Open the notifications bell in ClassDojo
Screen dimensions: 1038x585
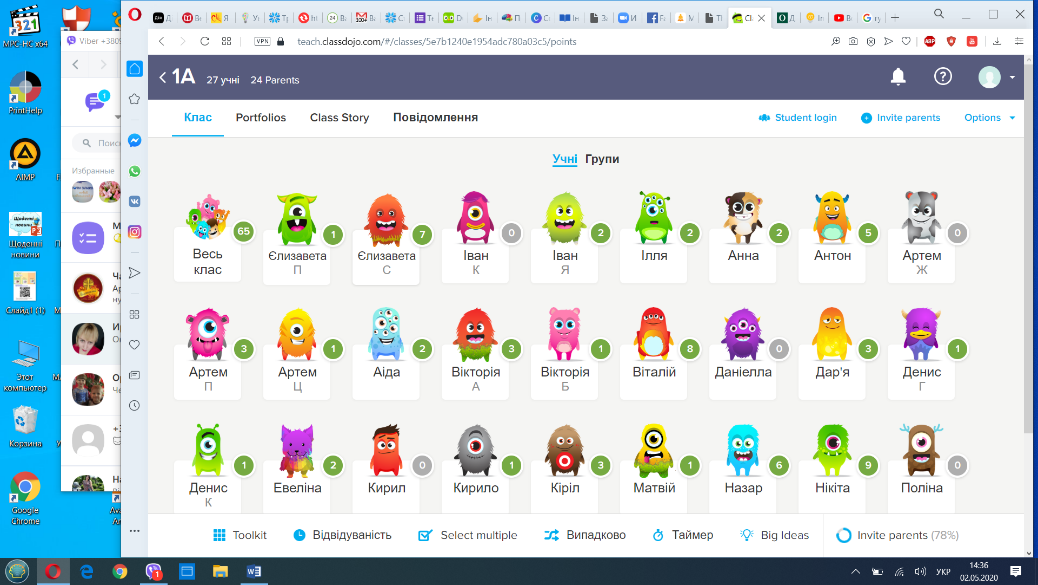click(x=898, y=77)
